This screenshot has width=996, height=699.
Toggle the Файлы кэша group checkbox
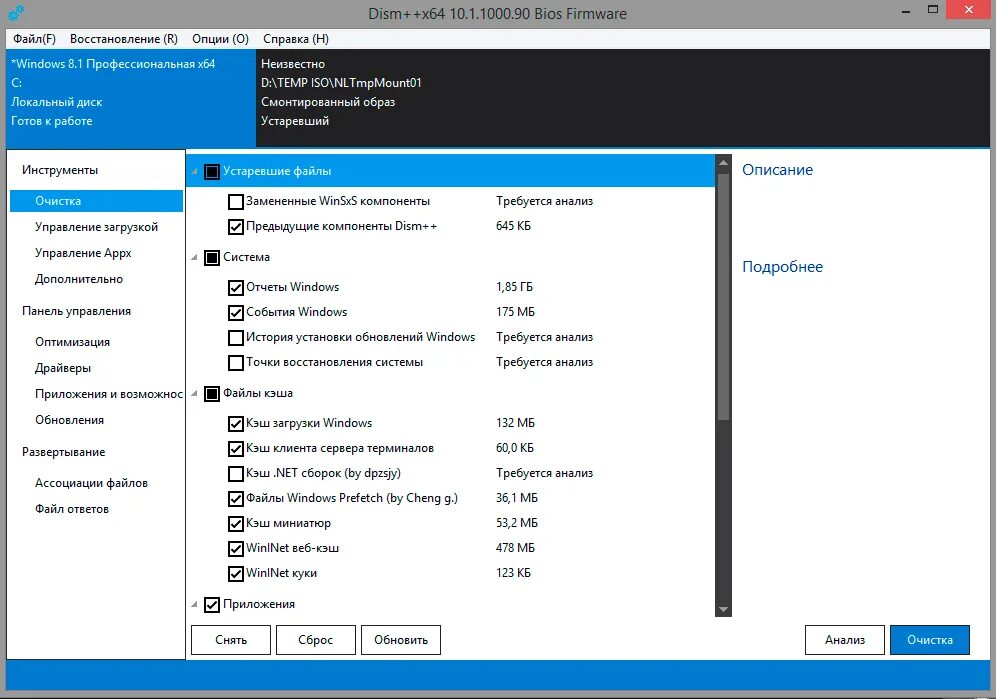pyautogui.click(x=212, y=393)
